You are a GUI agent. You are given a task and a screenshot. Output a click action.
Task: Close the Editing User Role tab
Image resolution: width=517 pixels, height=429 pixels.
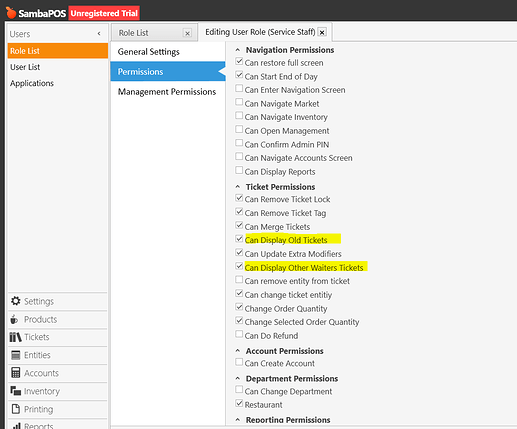[x=322, y=32]
